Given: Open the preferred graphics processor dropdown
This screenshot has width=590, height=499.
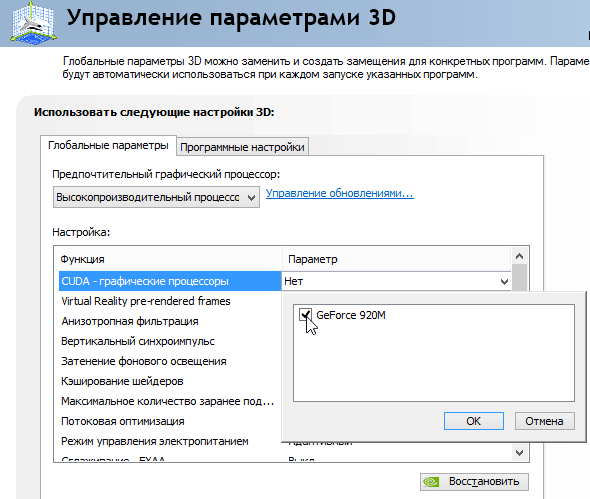Looking at the screenshot, I should [156, 197].
